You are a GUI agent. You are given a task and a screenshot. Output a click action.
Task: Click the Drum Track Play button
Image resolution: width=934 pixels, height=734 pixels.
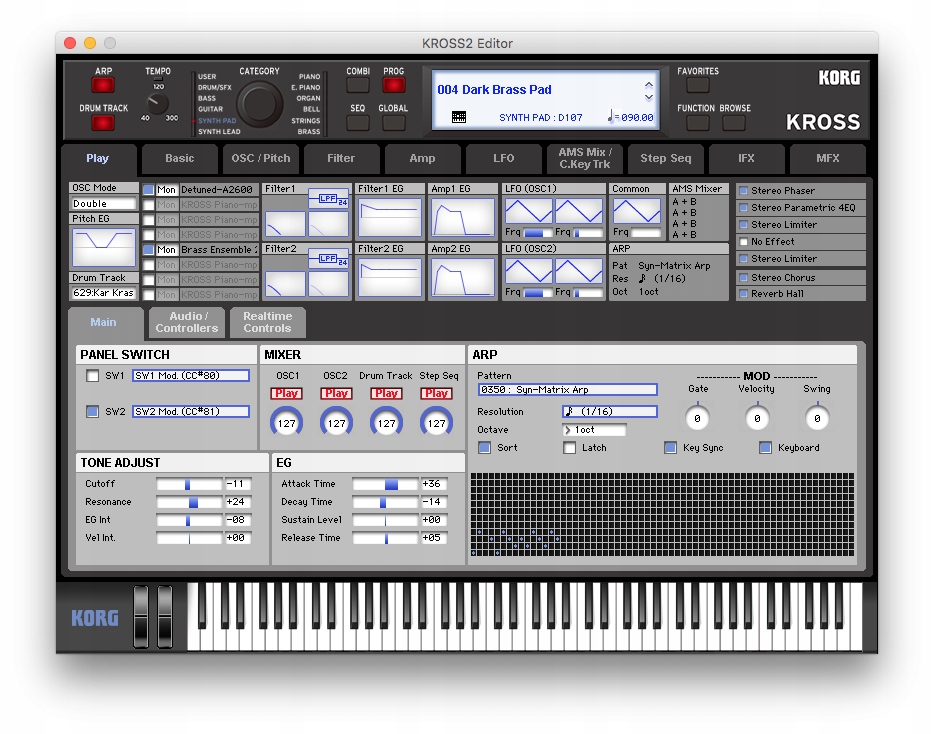point(387,393)
